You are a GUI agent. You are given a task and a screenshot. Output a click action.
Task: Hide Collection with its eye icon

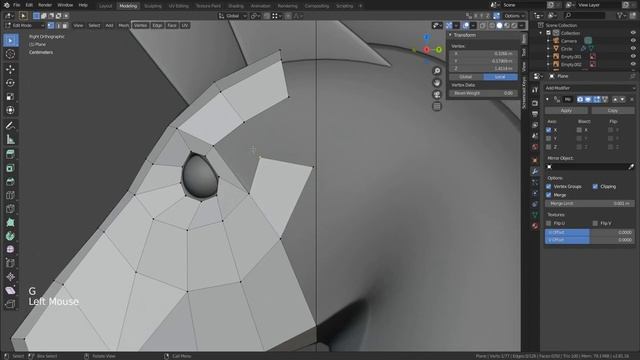(633, 33)
